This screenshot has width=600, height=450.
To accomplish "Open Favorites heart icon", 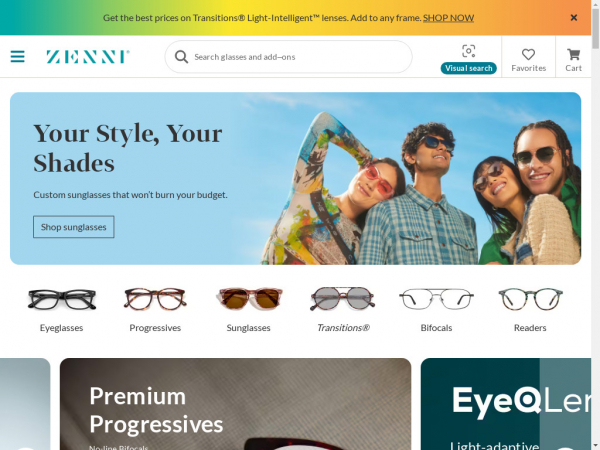I will [528, 54].
